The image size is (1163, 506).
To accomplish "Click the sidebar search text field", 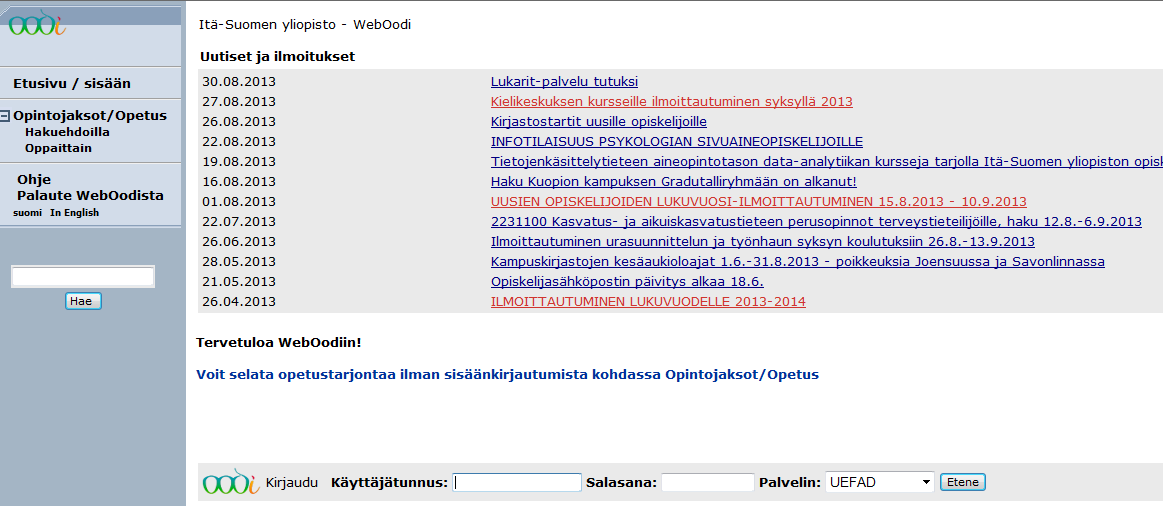I will pos(83,277).
